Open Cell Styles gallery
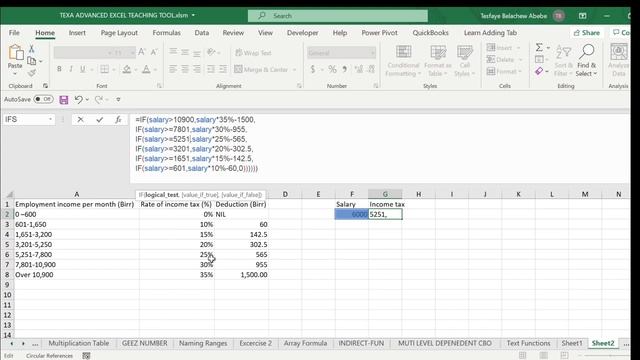 pos(464,61)
